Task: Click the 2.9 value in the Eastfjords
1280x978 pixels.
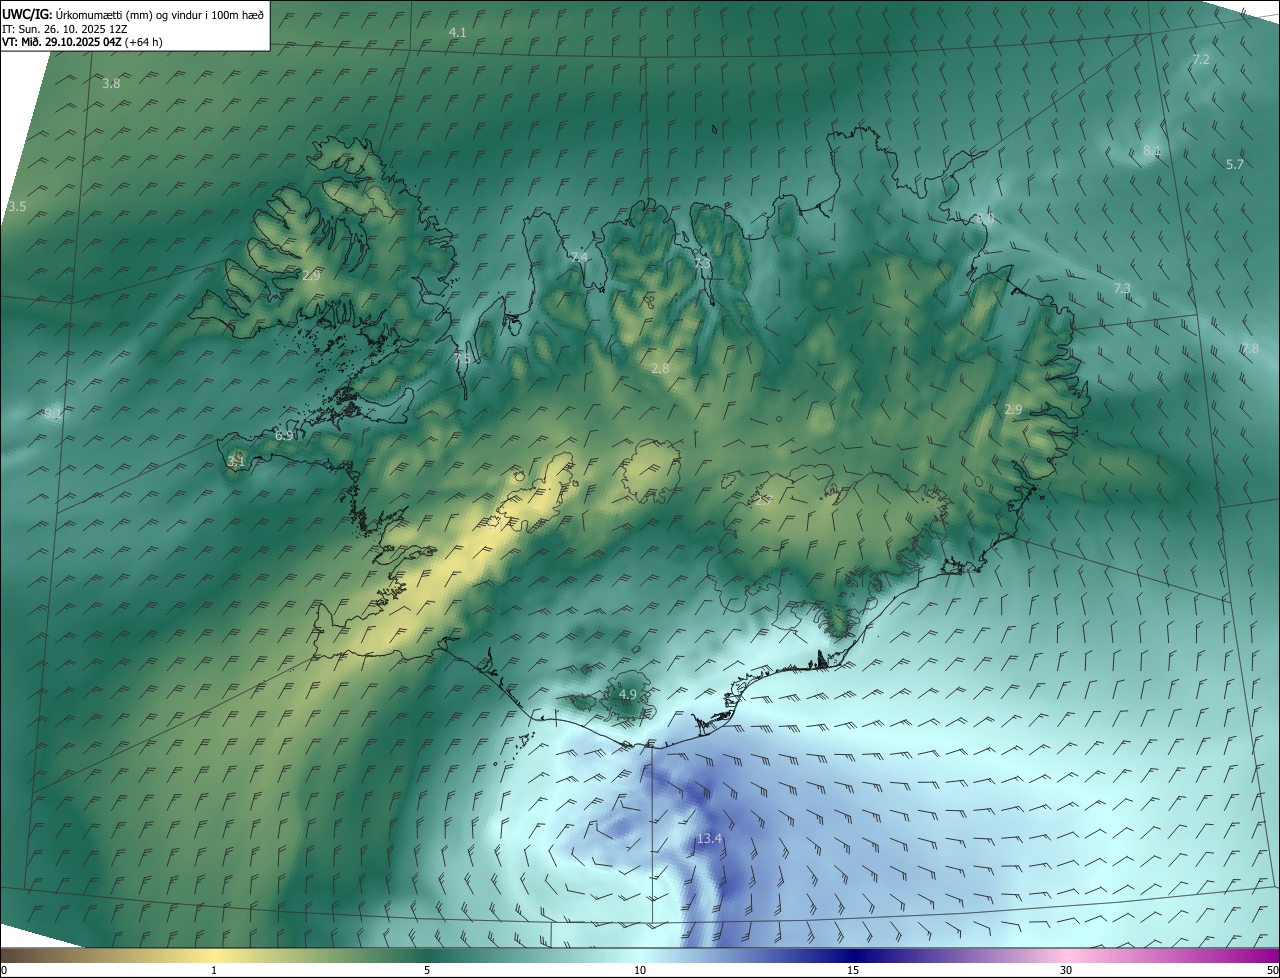Action: [x=1013, y=410]
